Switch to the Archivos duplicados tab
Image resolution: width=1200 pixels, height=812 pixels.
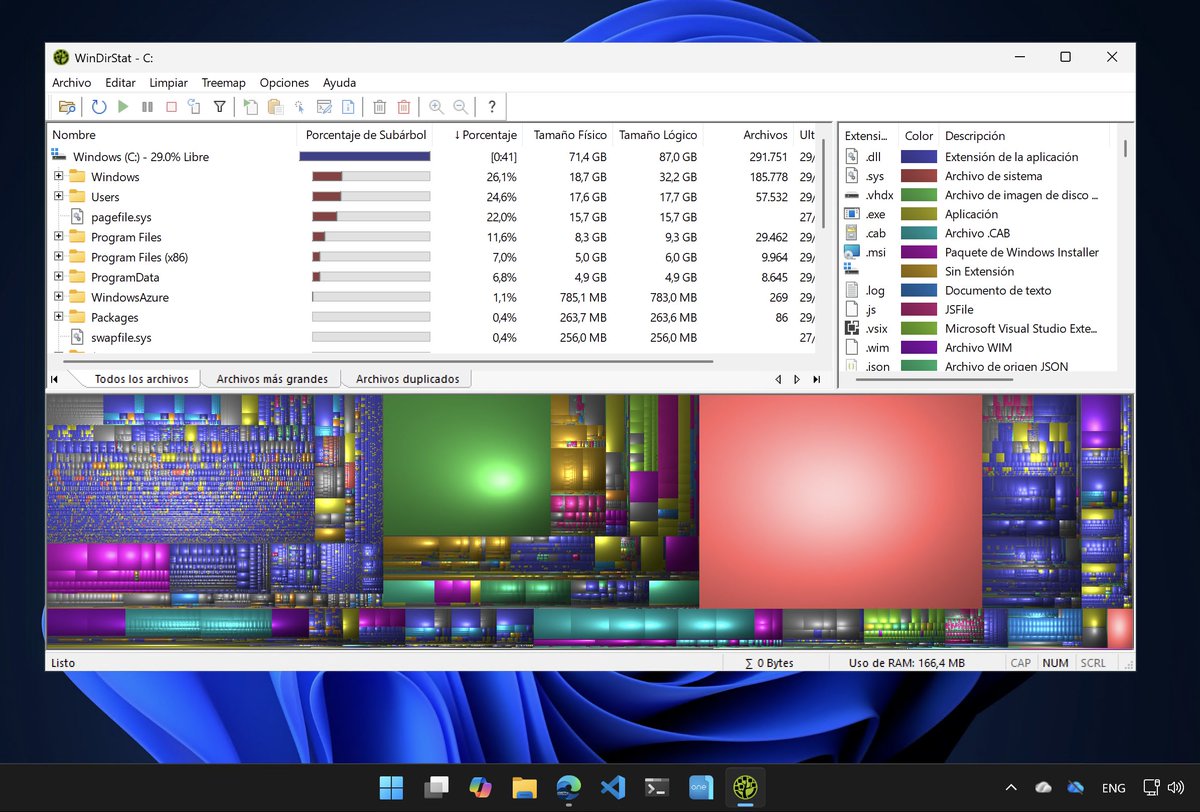tap(408, 379)
